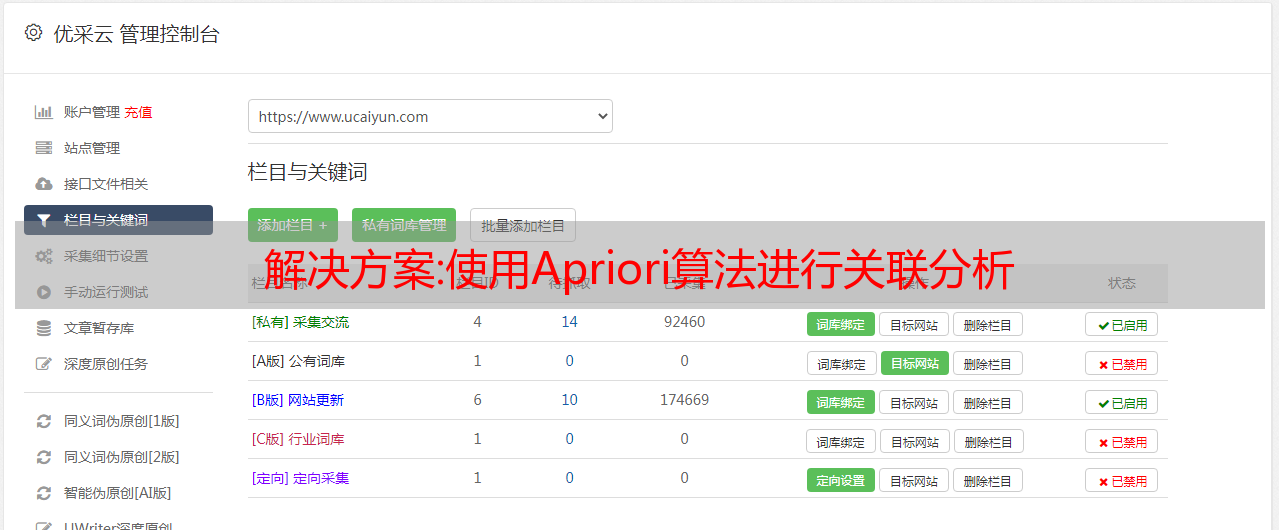Click the refresh icon for 同义词伪原创[2版]

[43, 457]
